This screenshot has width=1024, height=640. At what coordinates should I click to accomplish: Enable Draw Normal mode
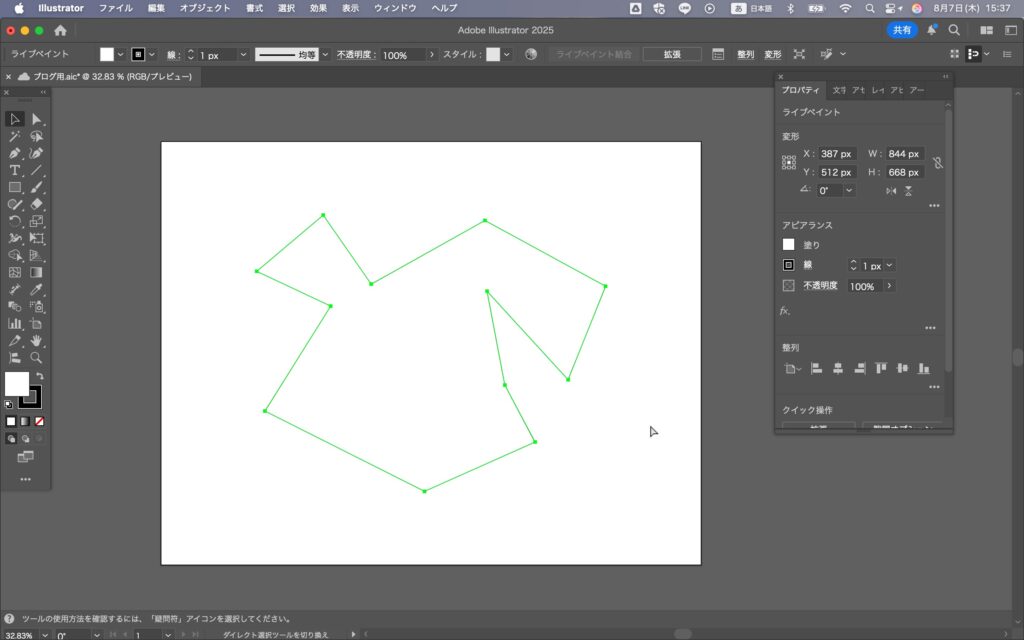[x=11, y=438]
